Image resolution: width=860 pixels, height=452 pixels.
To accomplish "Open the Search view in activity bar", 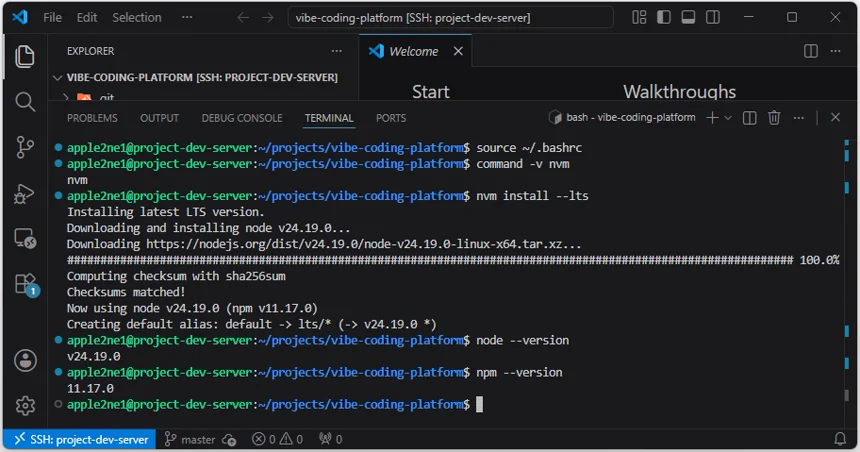I will tap(25, 101).
